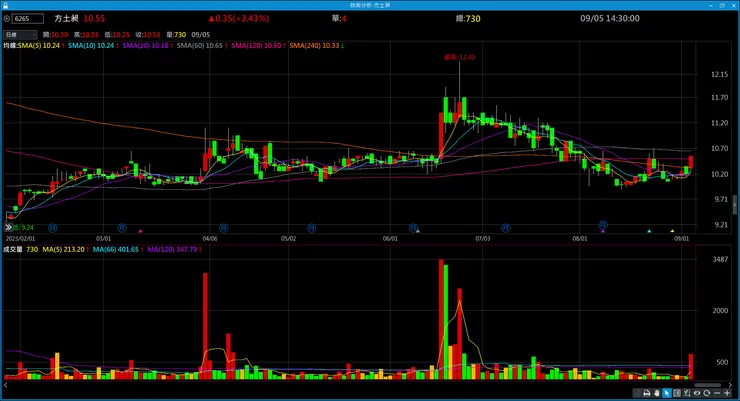Click the right scroll arrow at bottom
Screen dimensions: 740x401
point(730,385)
